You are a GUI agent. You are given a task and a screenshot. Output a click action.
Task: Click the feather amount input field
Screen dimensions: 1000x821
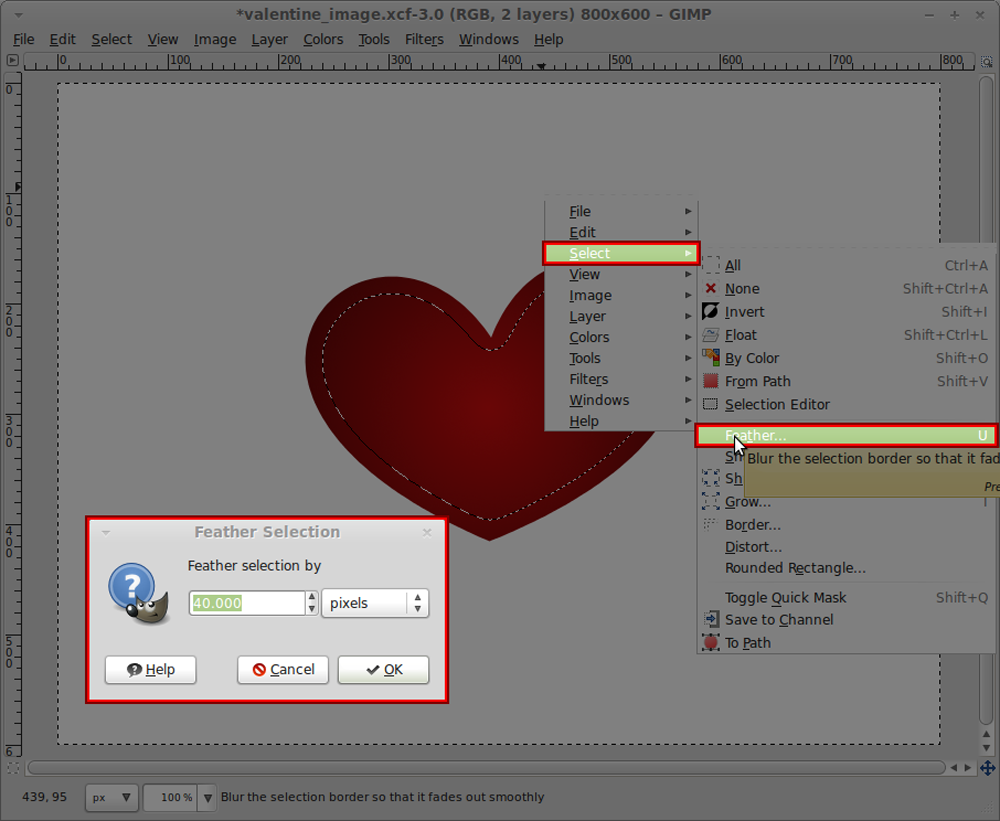pyautogui.click(x=247, y=603)
